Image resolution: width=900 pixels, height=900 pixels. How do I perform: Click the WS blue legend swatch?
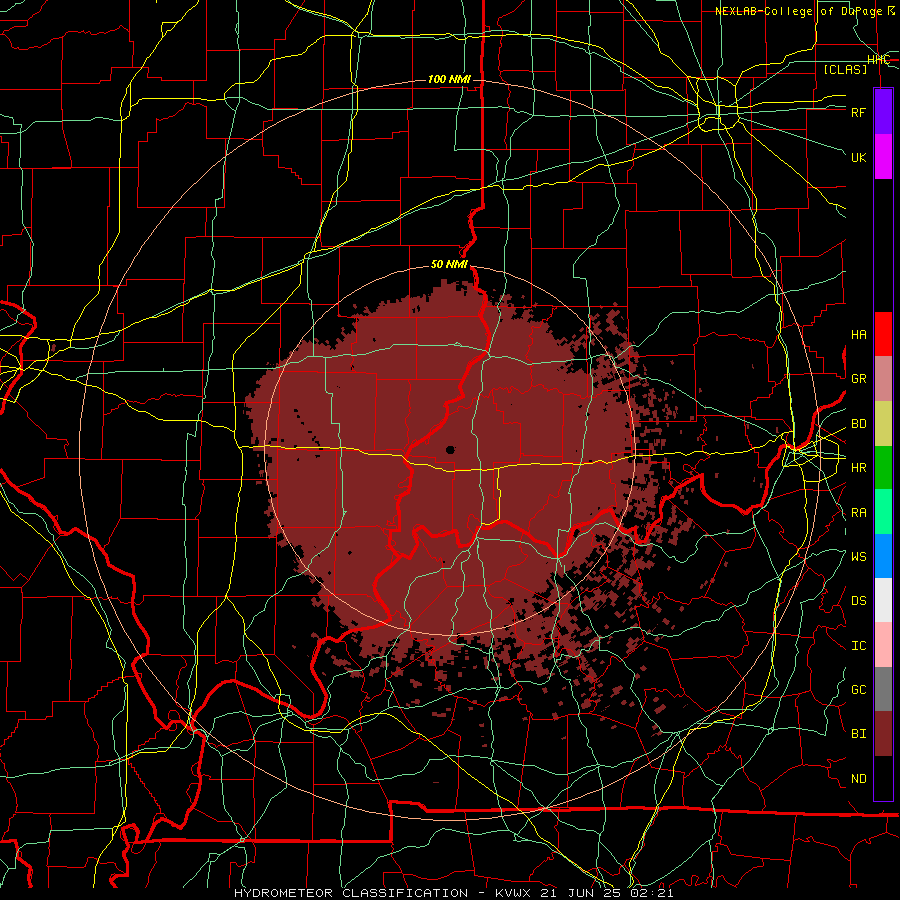click(x=883, y=556)
